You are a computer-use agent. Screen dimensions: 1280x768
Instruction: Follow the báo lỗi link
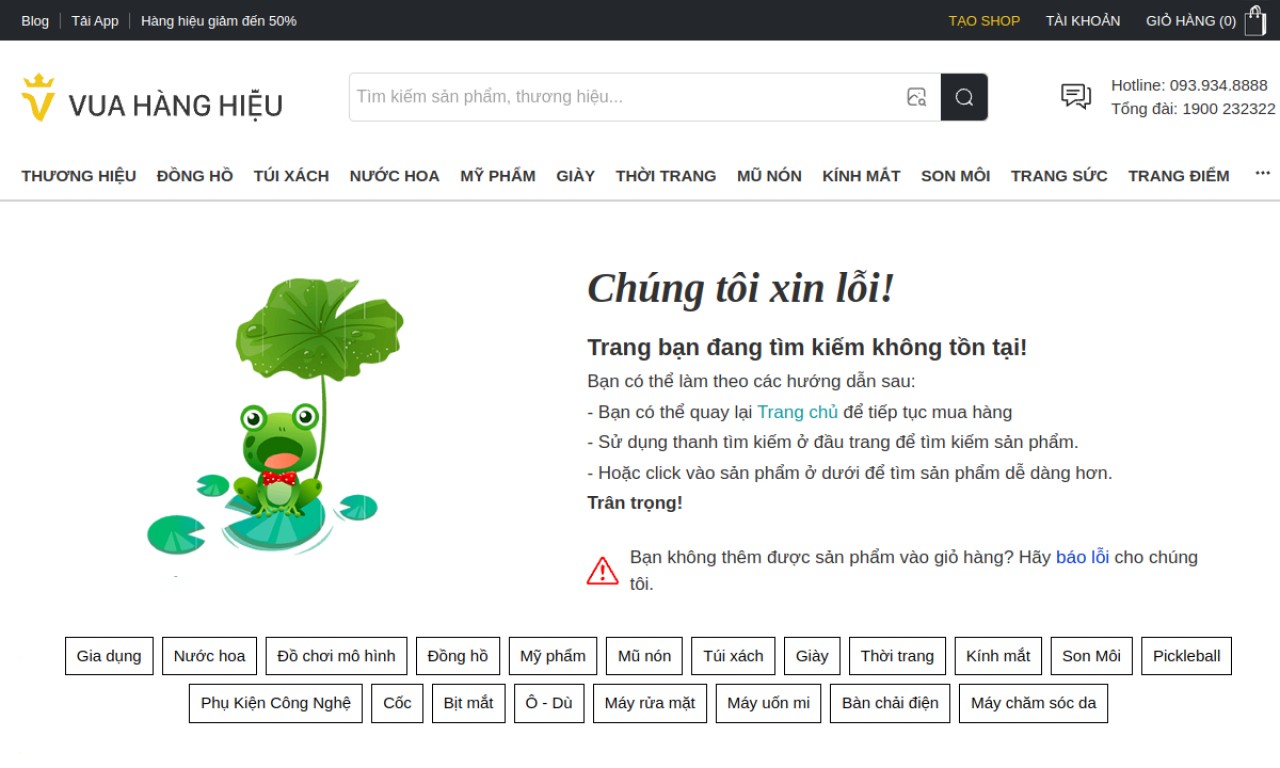1082,557
